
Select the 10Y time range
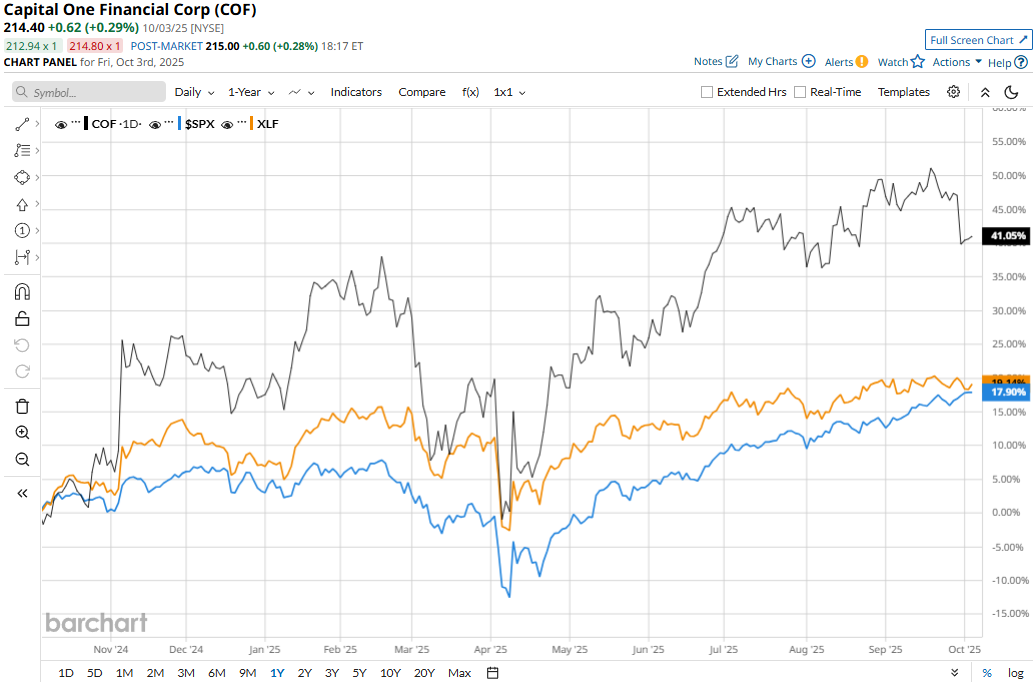pyautogui.click(x=390, y=673)
